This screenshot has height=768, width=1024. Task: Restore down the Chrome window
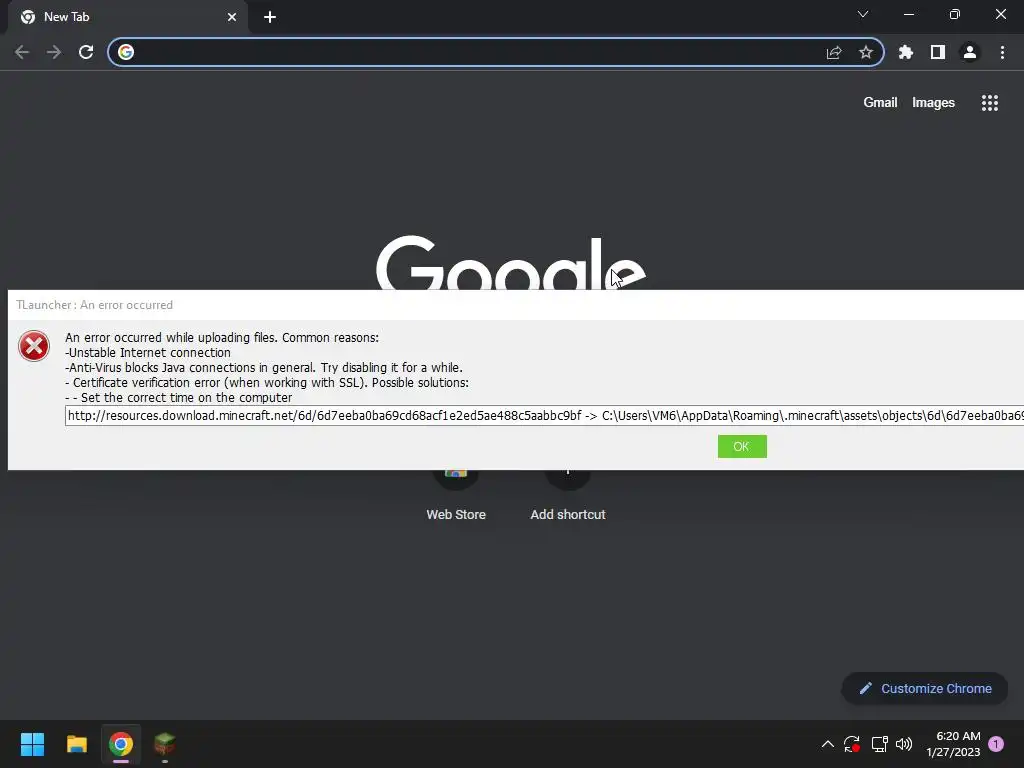[955, 14]
